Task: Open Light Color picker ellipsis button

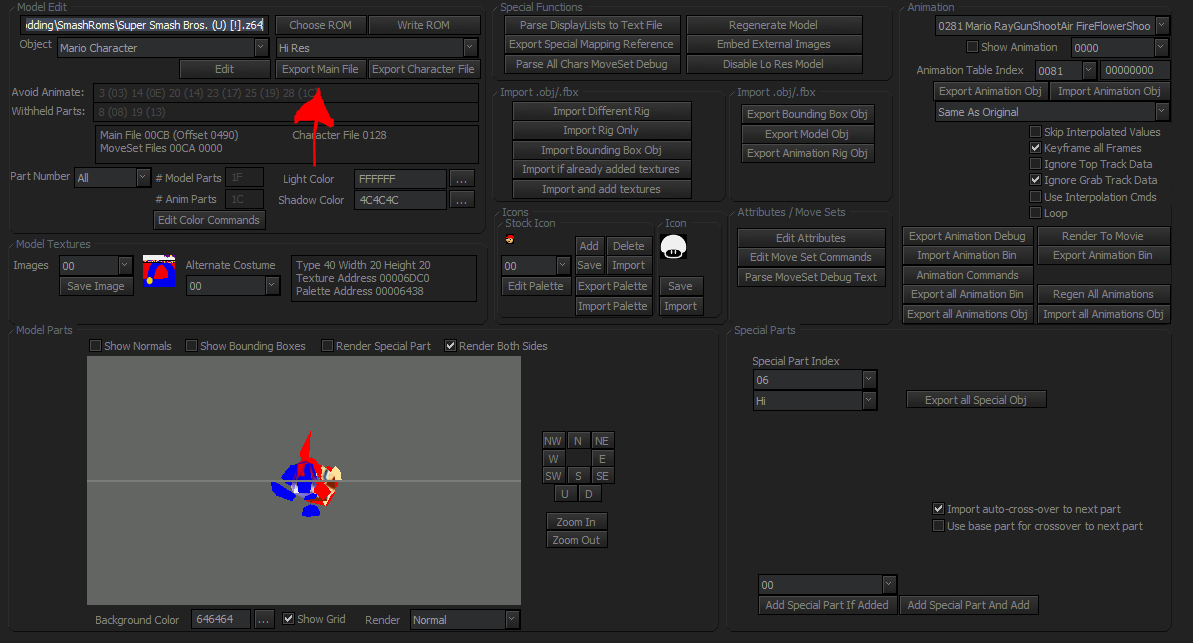Action: coord(462,179)
